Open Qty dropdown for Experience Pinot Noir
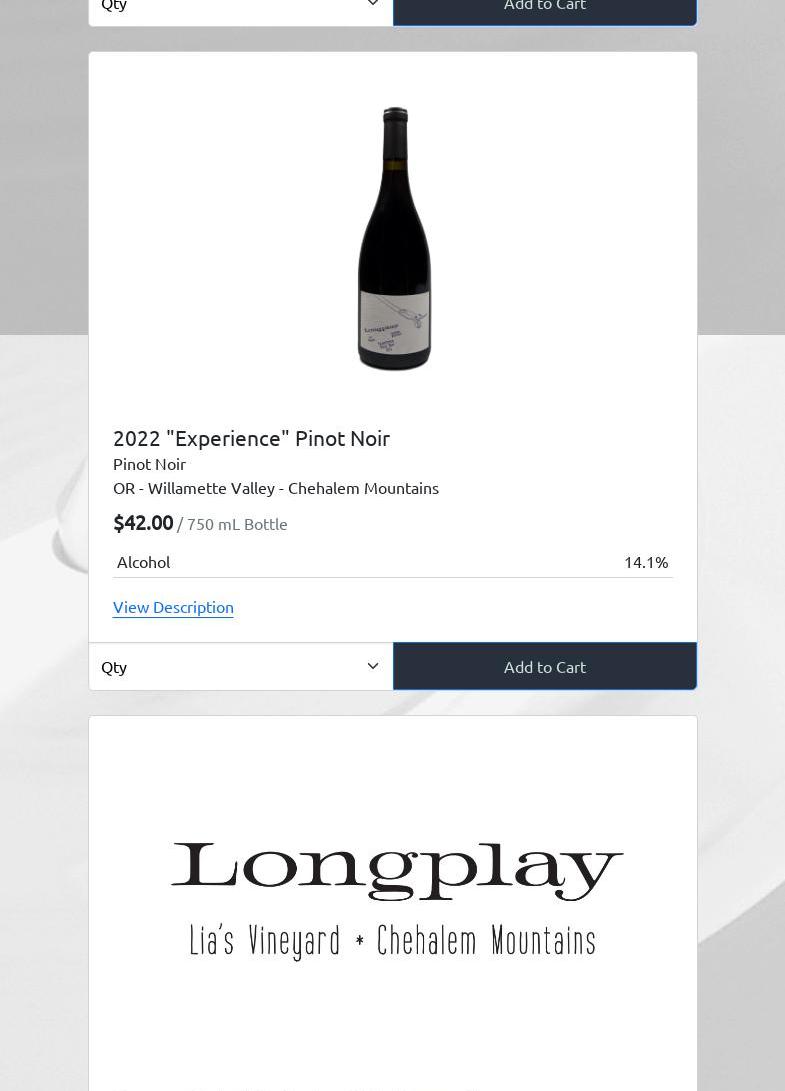The width and height of the screenshot is (785, 1091). pos(241,667)
